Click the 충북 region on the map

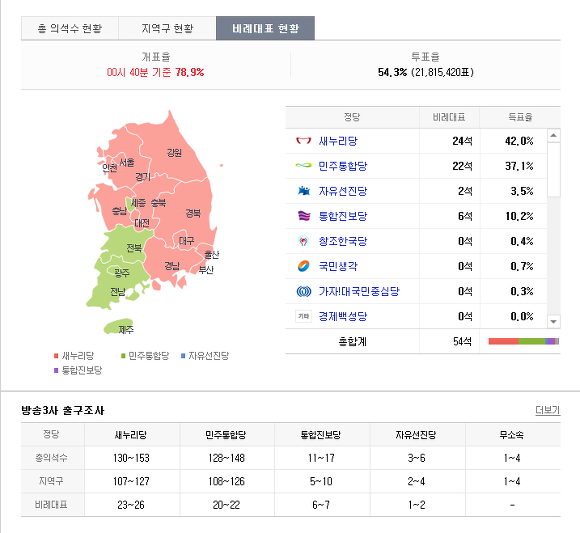click(x=158, y=203)
